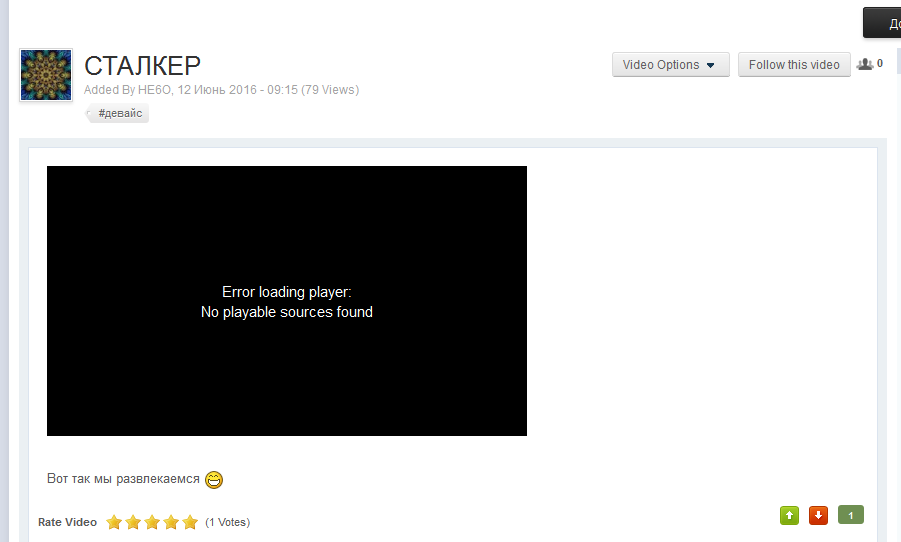Click the green thumbs-up vote arrow

790,515
